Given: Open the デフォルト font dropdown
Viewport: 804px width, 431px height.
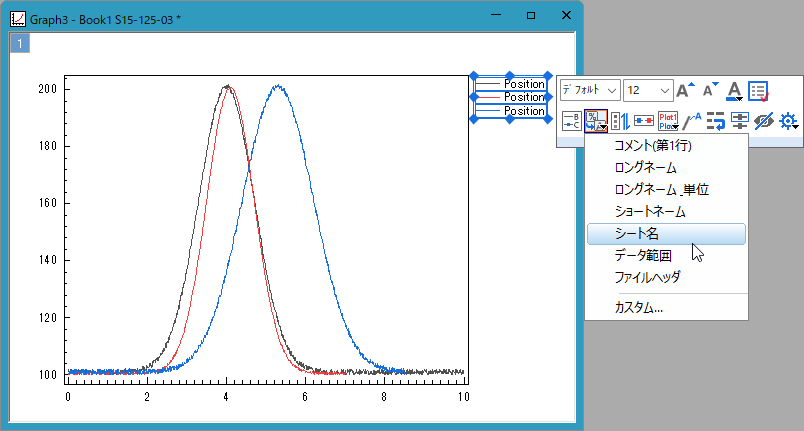Looking at the screenshot, I should tap(590, 90).
